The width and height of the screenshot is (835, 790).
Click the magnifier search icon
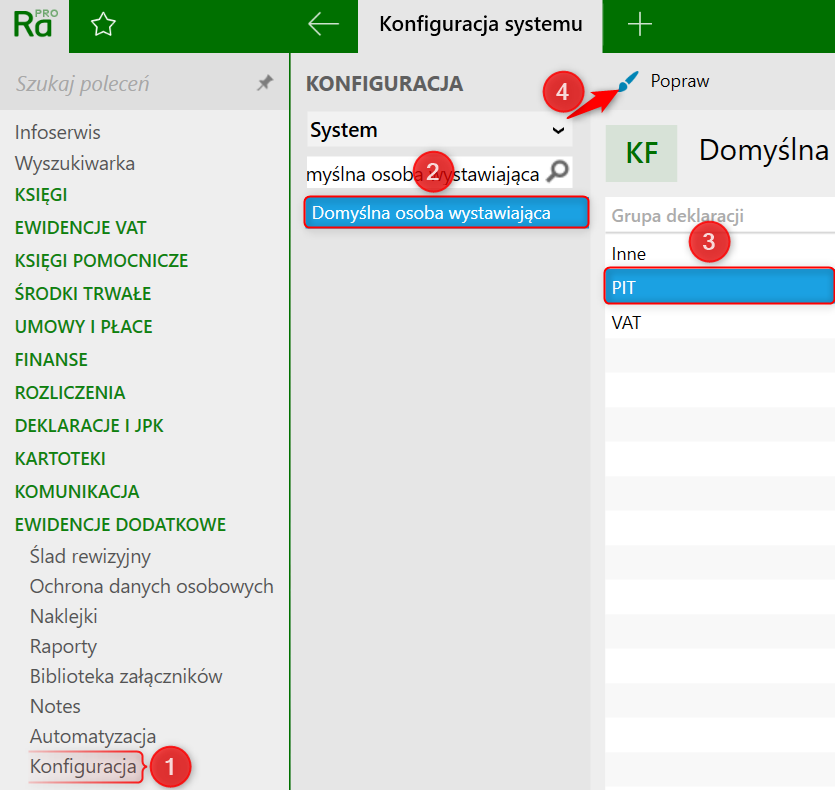point(558,171)
